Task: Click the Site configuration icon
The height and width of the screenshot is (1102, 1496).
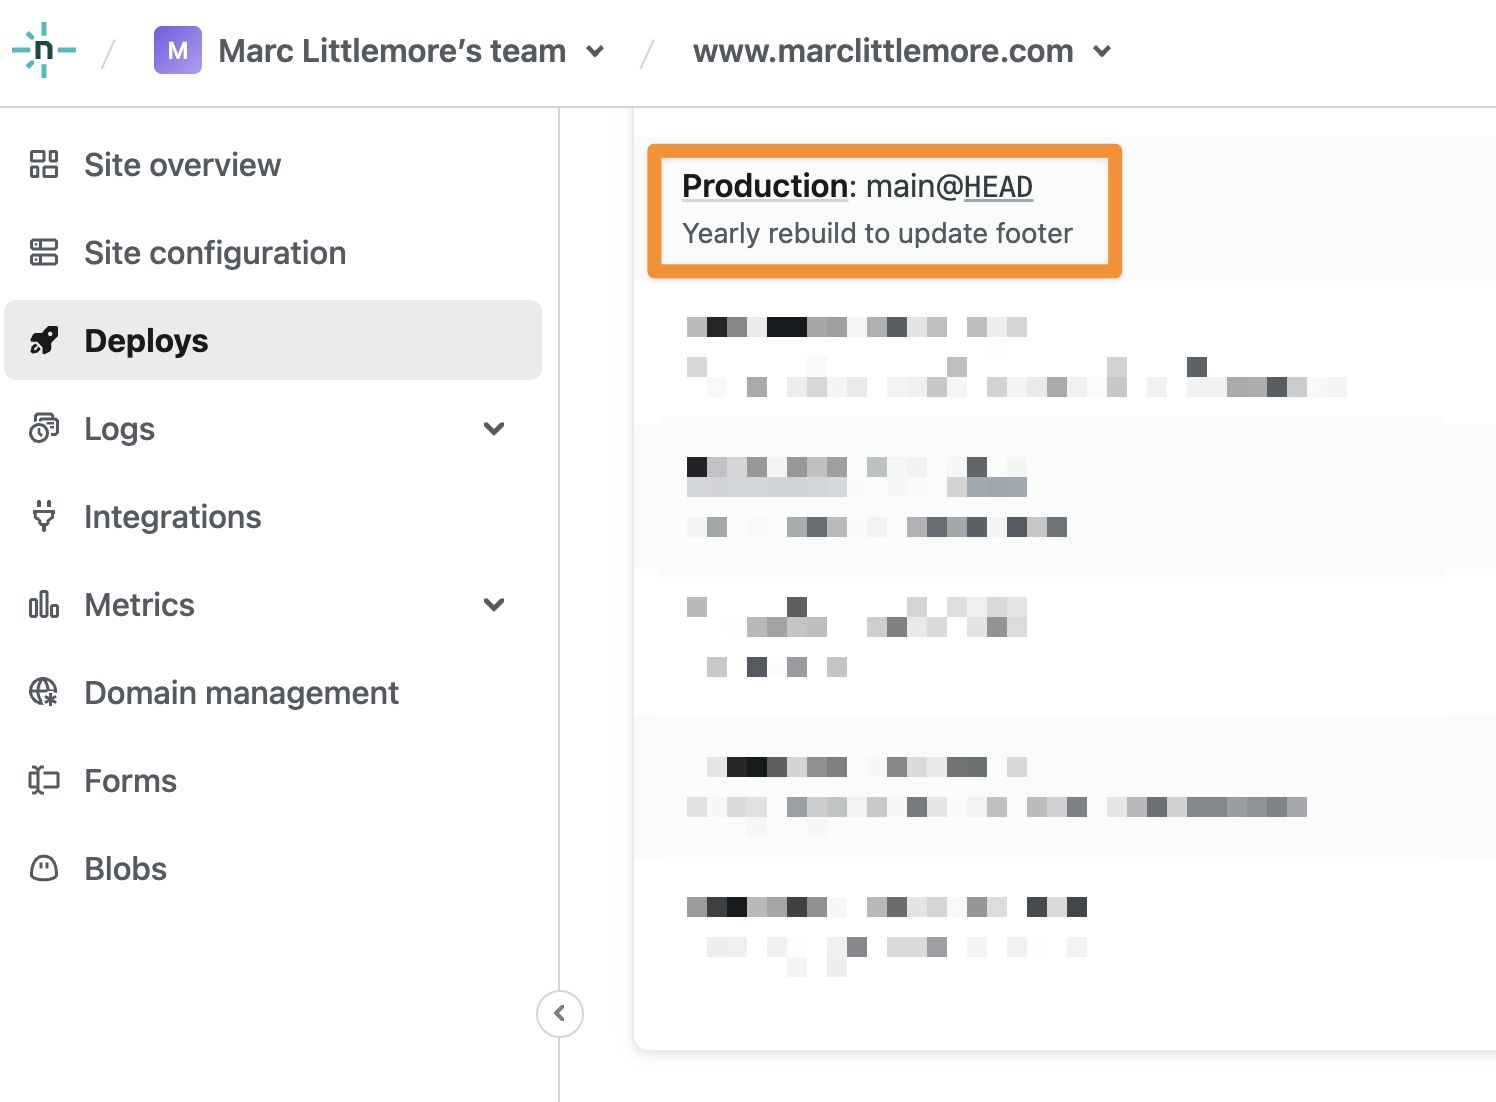Action: (44, 252)
